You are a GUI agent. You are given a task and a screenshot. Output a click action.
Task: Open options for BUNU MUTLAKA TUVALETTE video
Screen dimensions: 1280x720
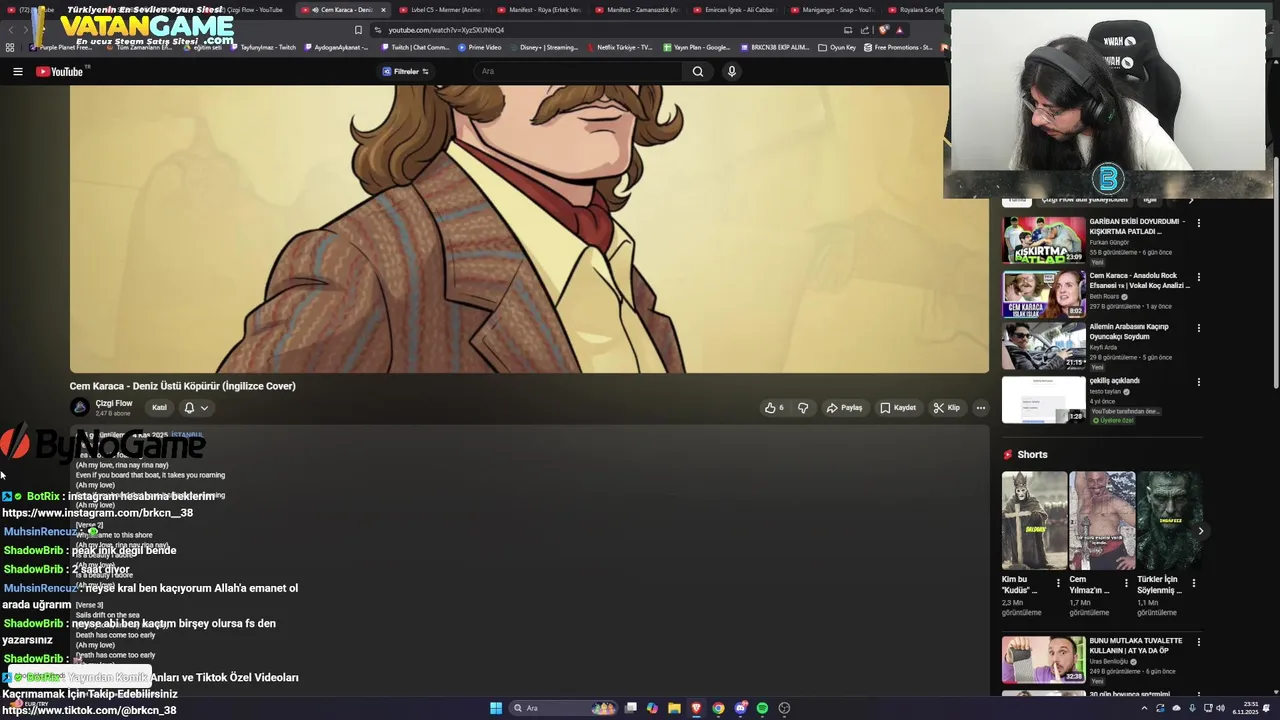click(x=1199, y=642)
